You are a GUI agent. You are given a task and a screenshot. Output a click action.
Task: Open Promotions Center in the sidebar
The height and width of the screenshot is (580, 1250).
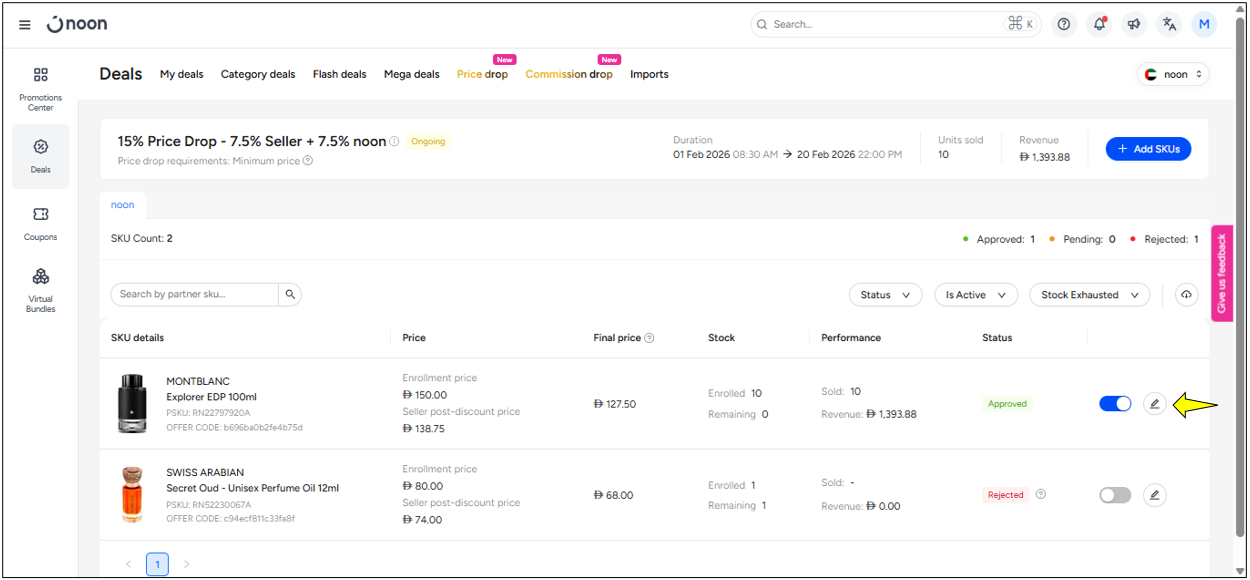pos(41,87)
